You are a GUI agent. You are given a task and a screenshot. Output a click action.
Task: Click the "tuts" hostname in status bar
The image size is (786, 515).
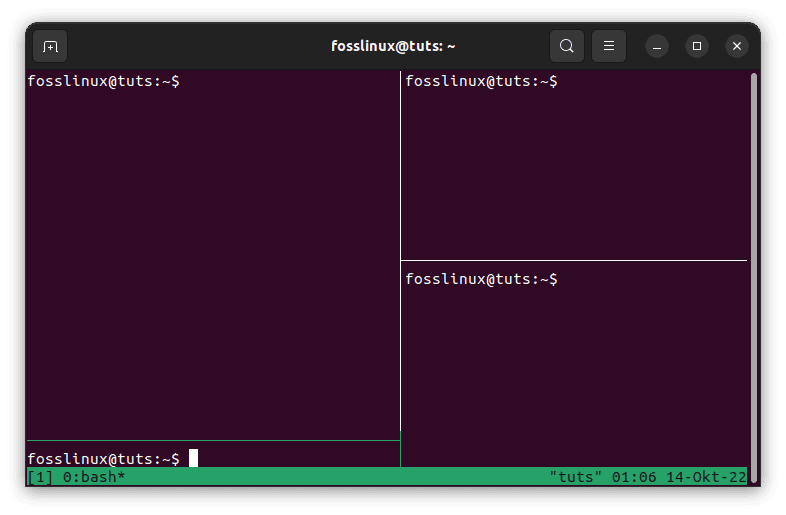point(576,477)
